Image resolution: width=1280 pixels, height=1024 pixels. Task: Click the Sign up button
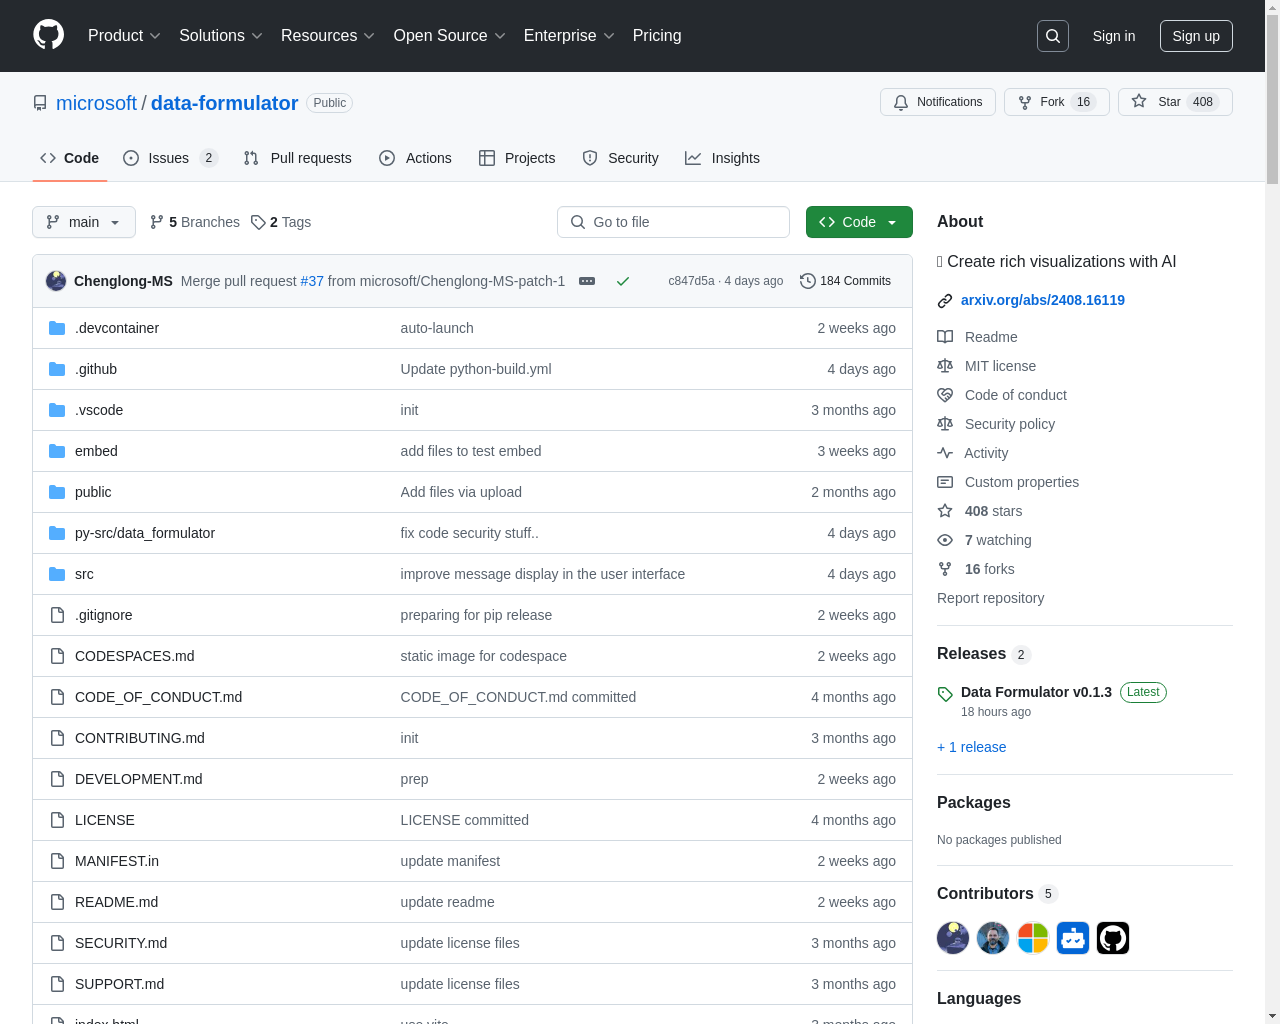pyautogui.click(x=1196, y=36)
